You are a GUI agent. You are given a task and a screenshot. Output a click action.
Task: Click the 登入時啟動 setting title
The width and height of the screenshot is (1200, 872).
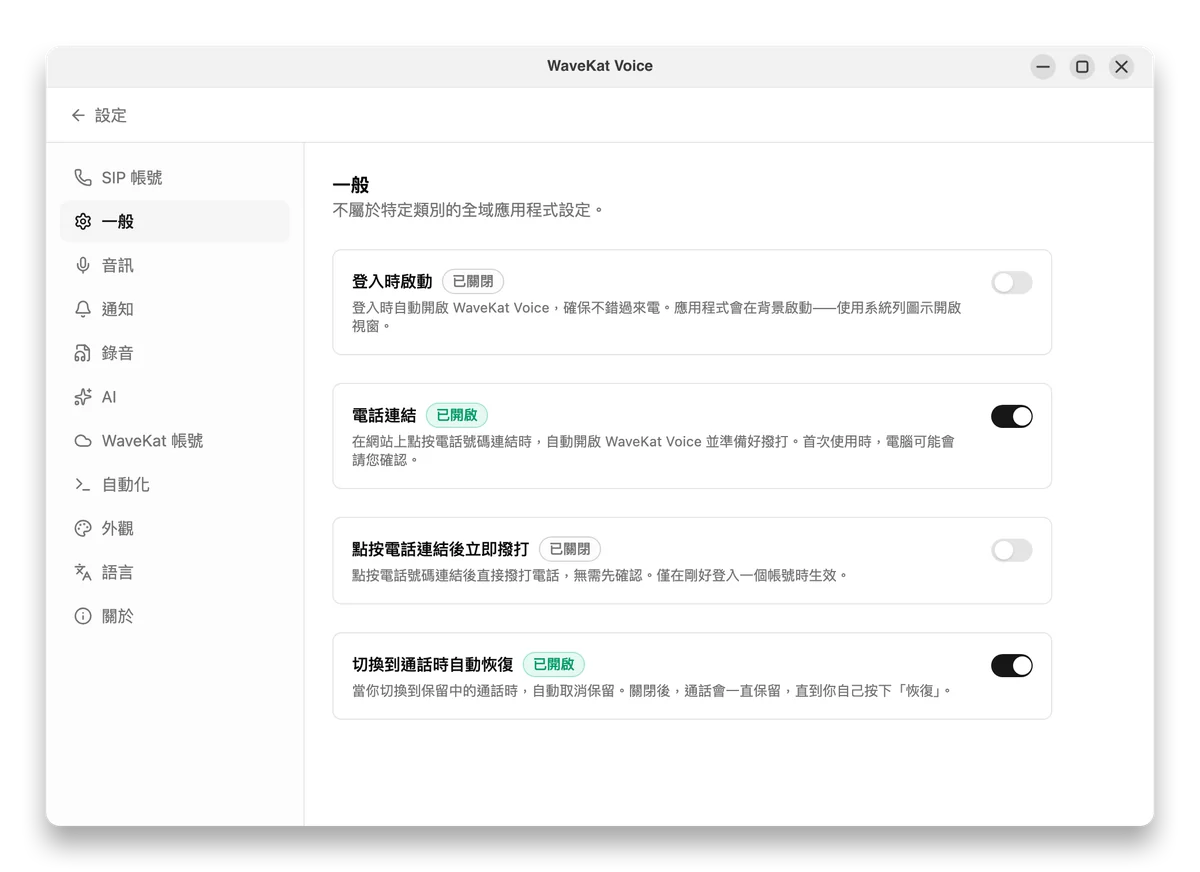coord(392,282)
